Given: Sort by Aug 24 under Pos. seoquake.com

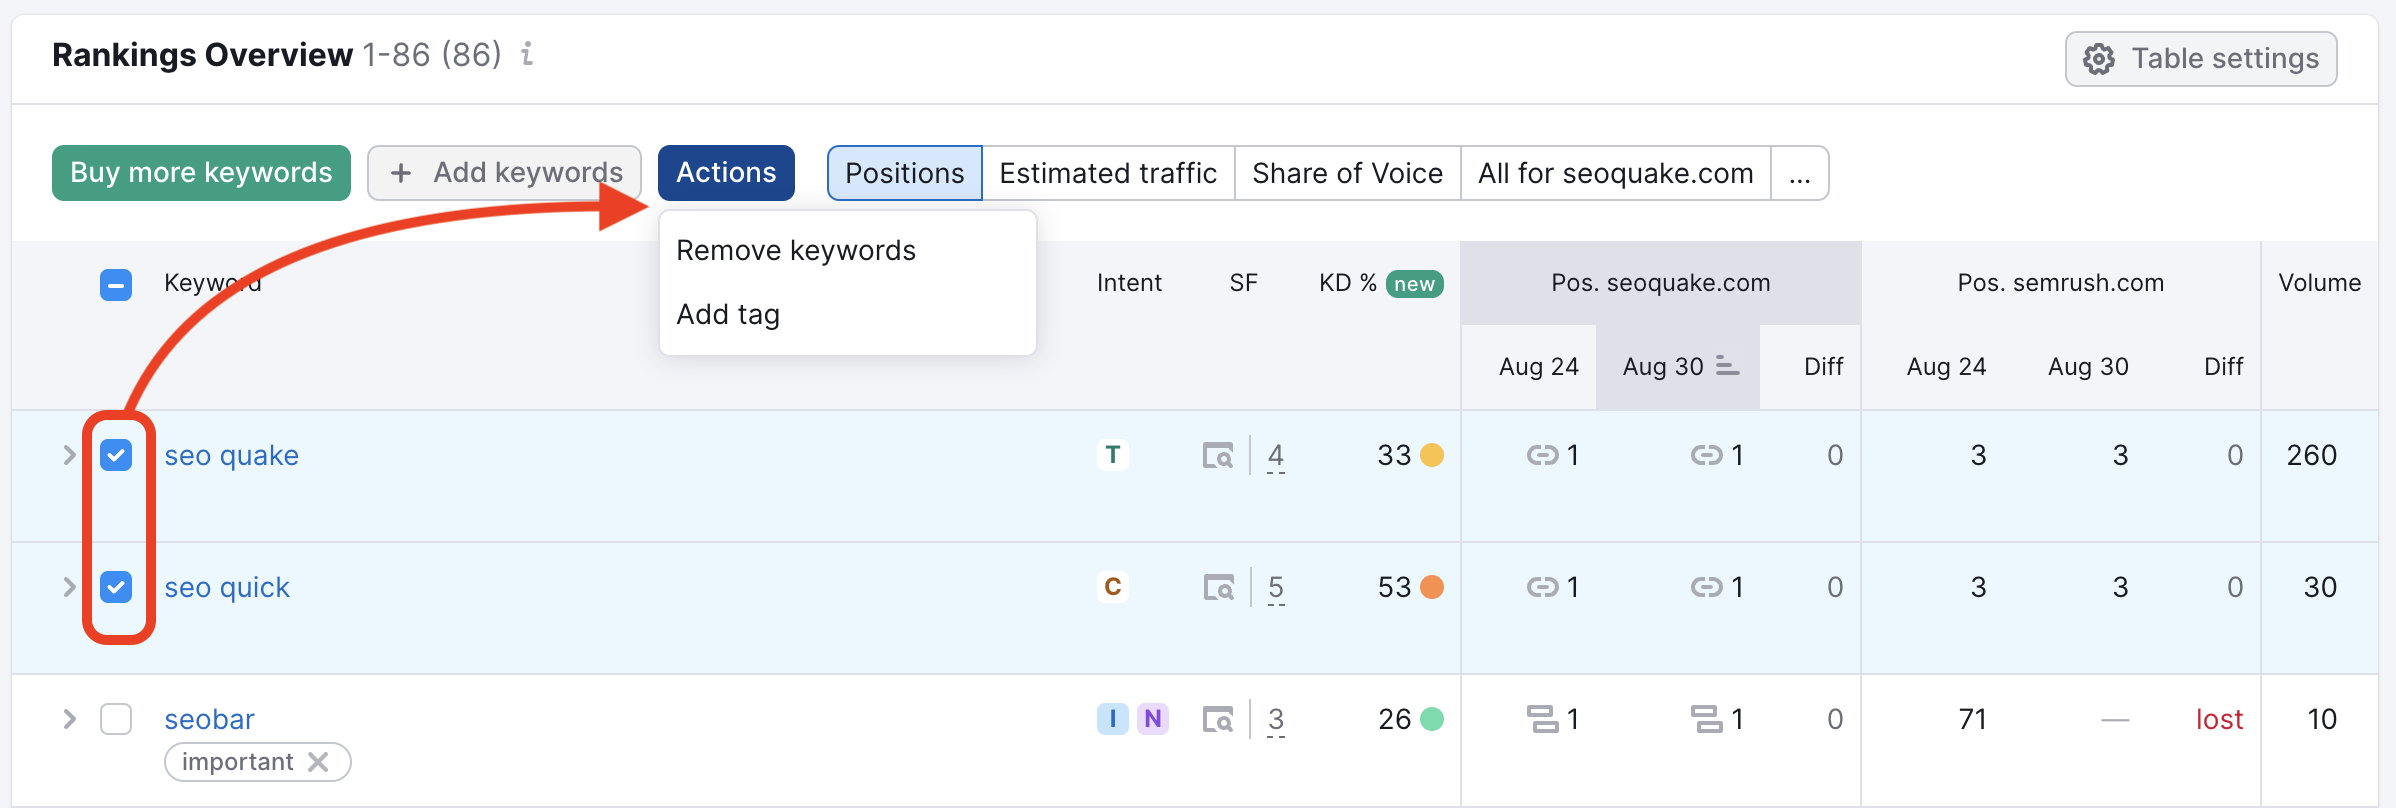Looking at the screenshot, I should pyautogui.click(x=1538, y=367).
